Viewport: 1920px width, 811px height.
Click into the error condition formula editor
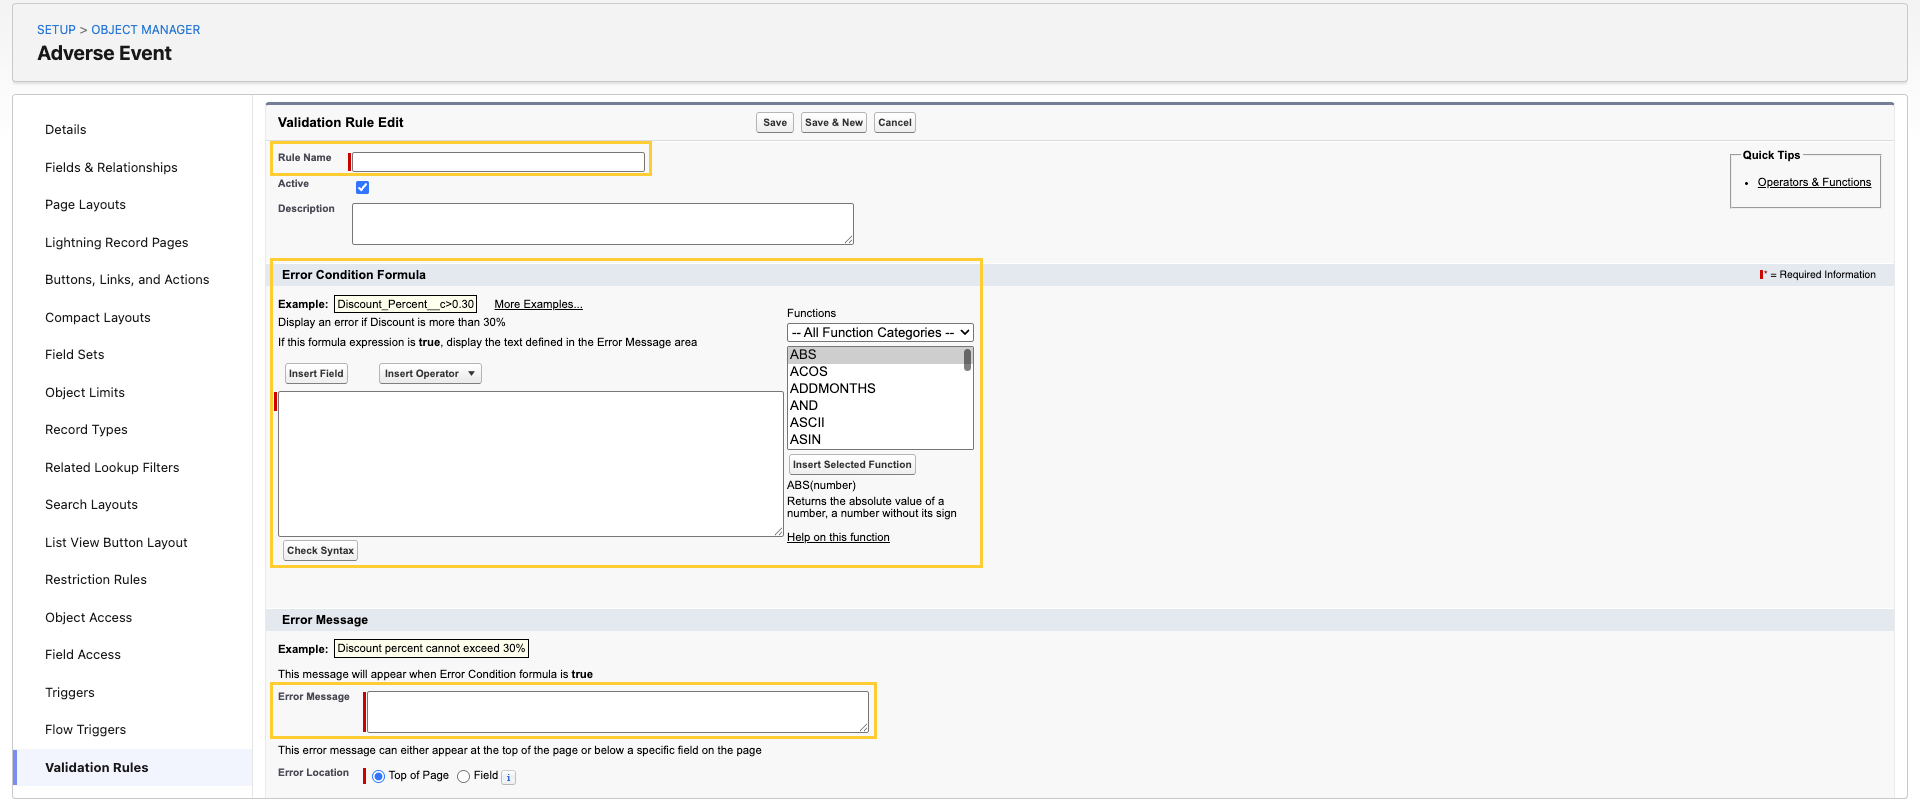pos(530,464)
